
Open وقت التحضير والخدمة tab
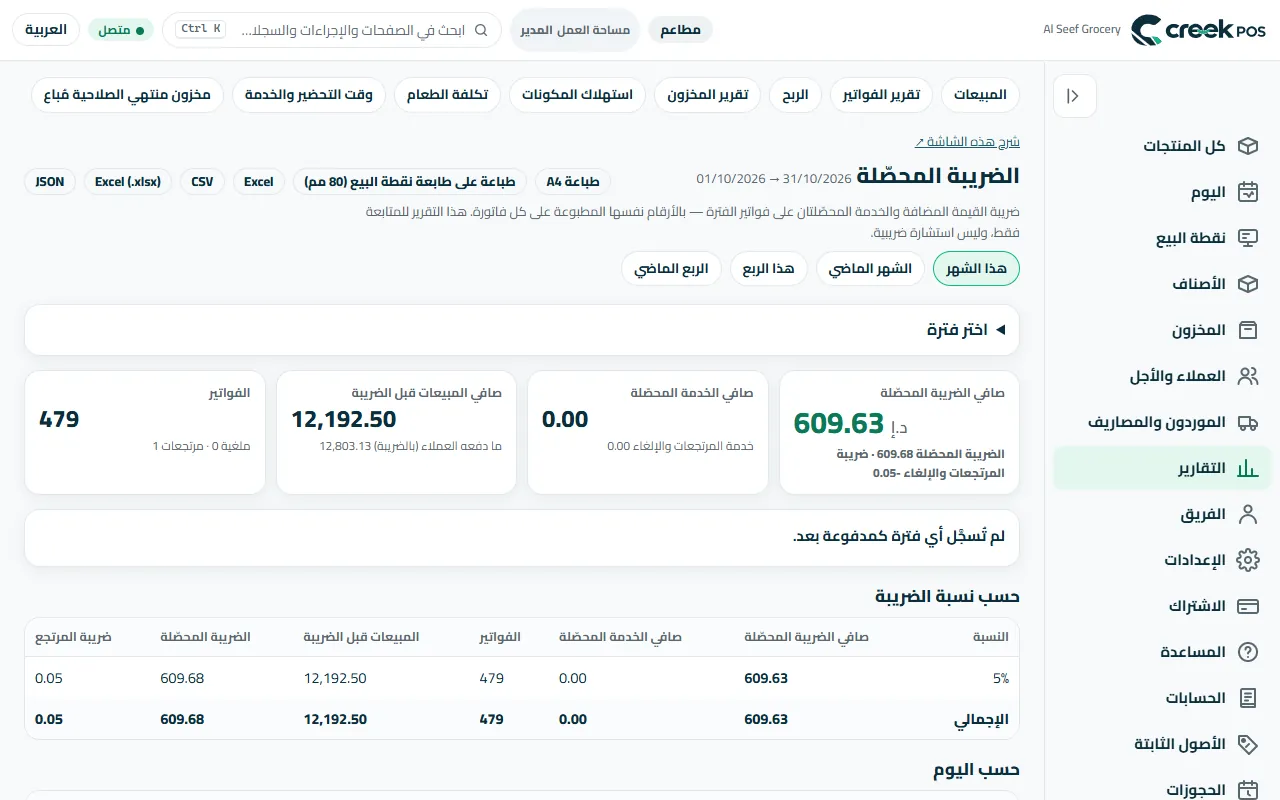pyautogui.click(x=309, y=95)
